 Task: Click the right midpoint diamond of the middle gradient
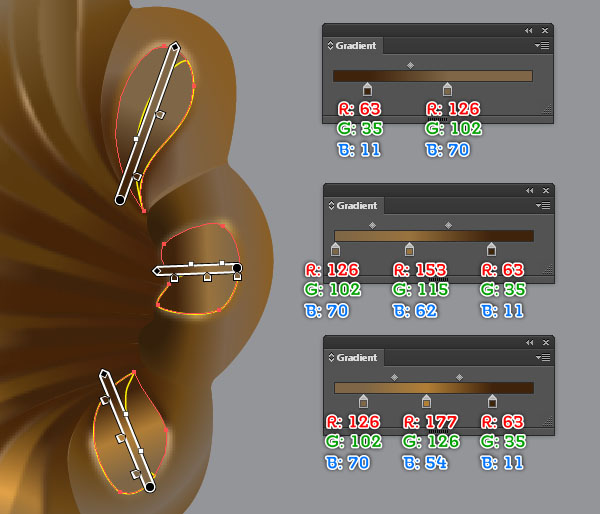(448, 225)
